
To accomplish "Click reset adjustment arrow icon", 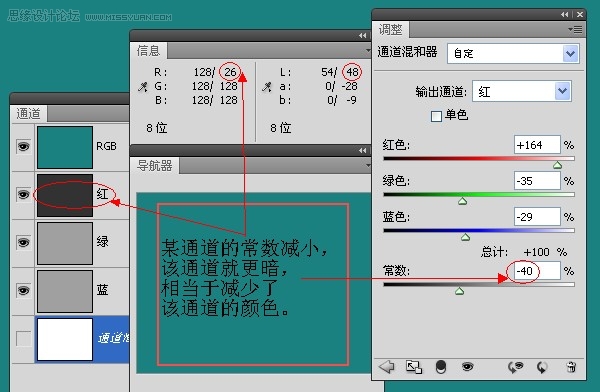I will [x=542, y=367].
